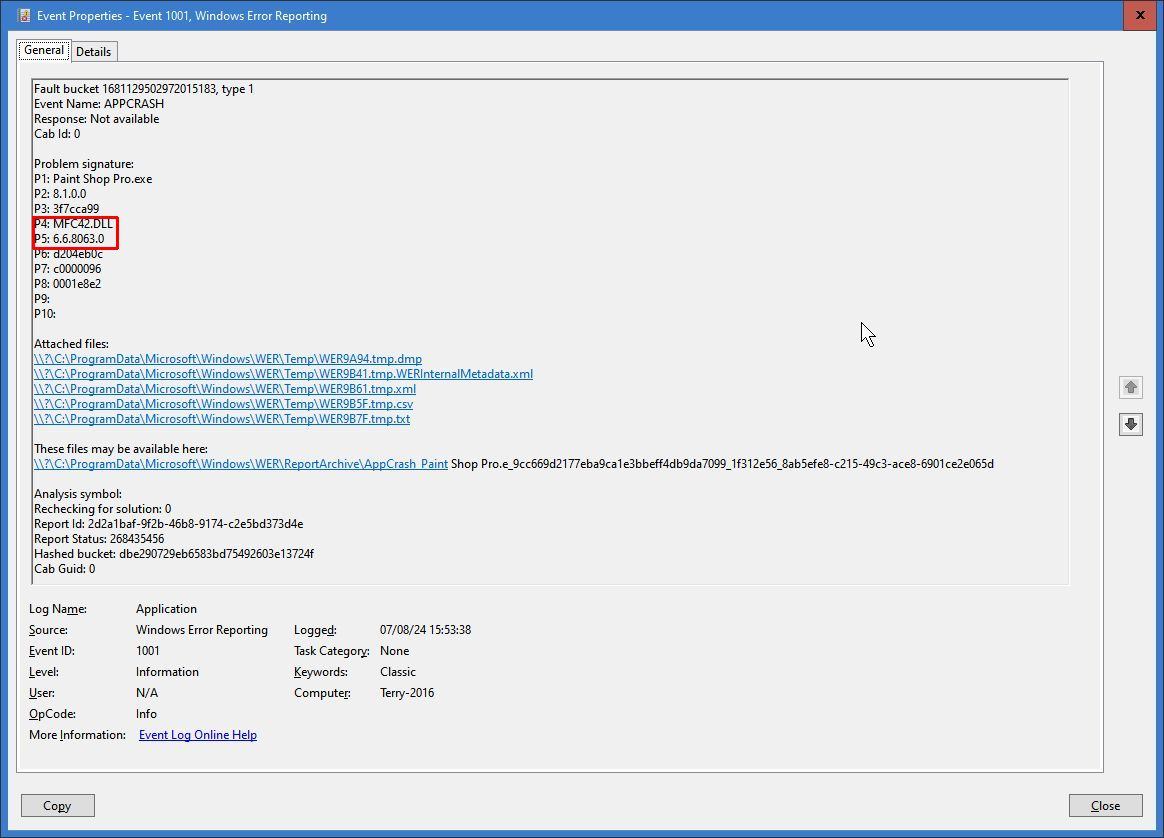Click the Fault bucket line
Image resolution: width=1164 pixels, height=838 pixels.
point(144,89)
